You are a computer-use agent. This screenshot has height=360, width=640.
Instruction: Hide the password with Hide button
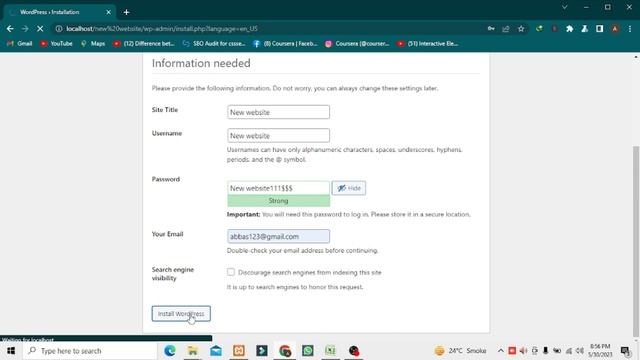pos(349,188)
